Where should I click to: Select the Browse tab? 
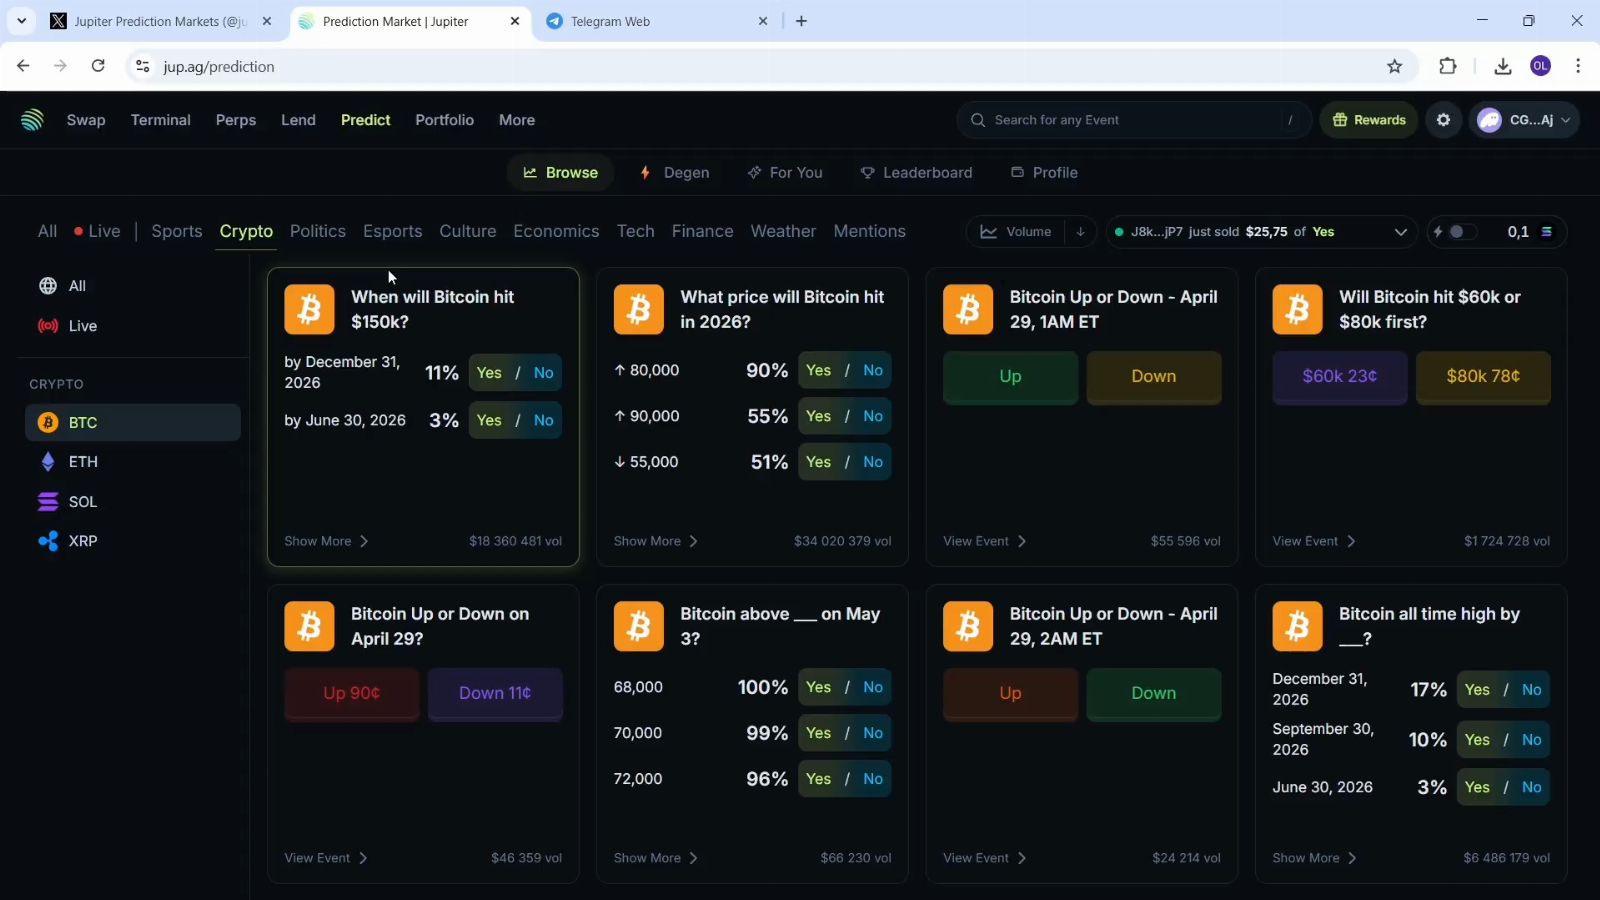pos(560,173)
